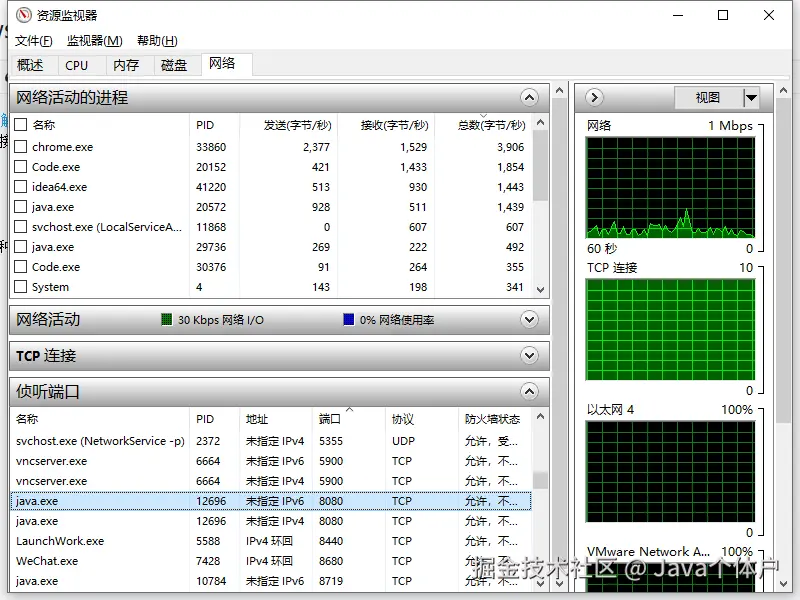Click the chrome.exe process name
The width and height of the screenshot is (800, 600).
[x=62, y=147]
